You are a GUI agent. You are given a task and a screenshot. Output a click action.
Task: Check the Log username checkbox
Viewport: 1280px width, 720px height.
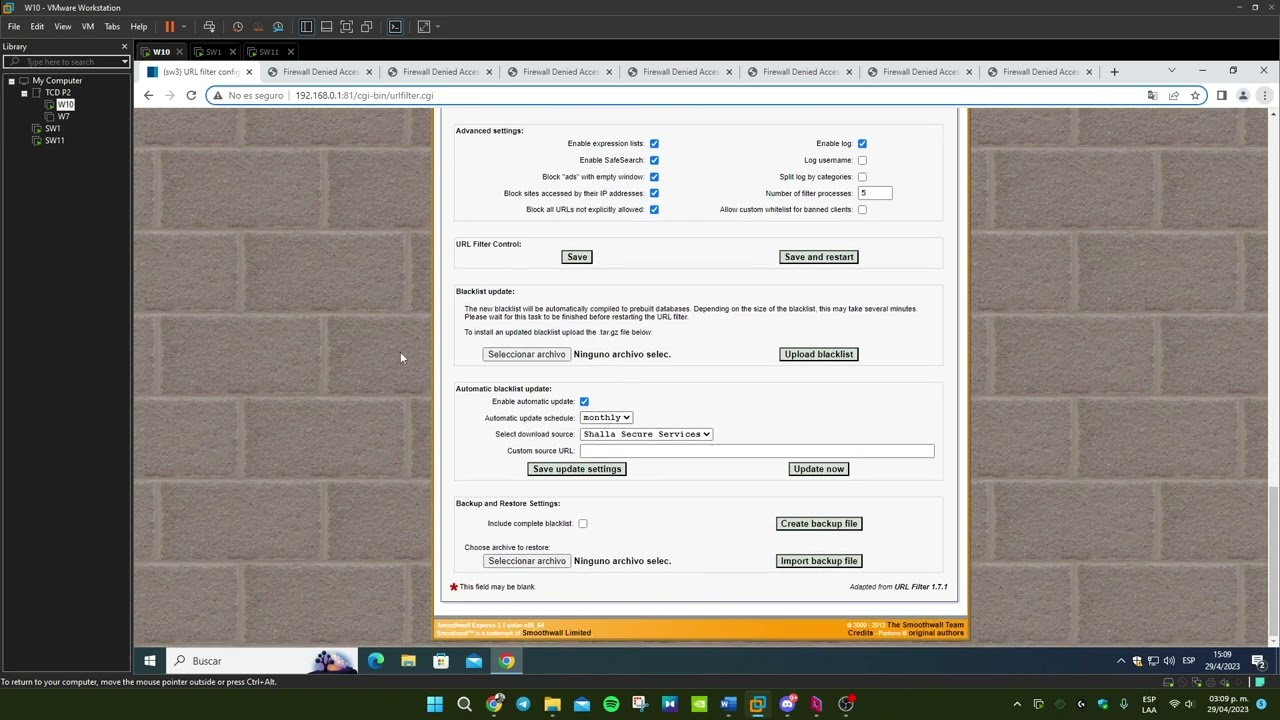862,160
